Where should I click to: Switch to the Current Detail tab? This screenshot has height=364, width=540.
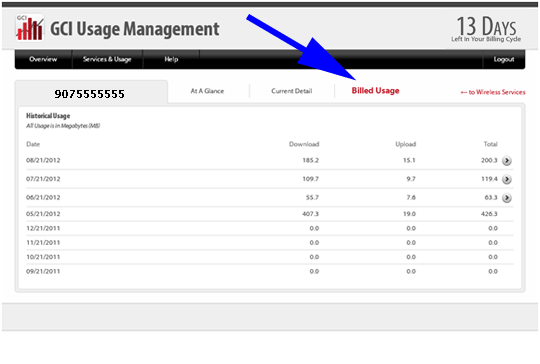(292, 91)
